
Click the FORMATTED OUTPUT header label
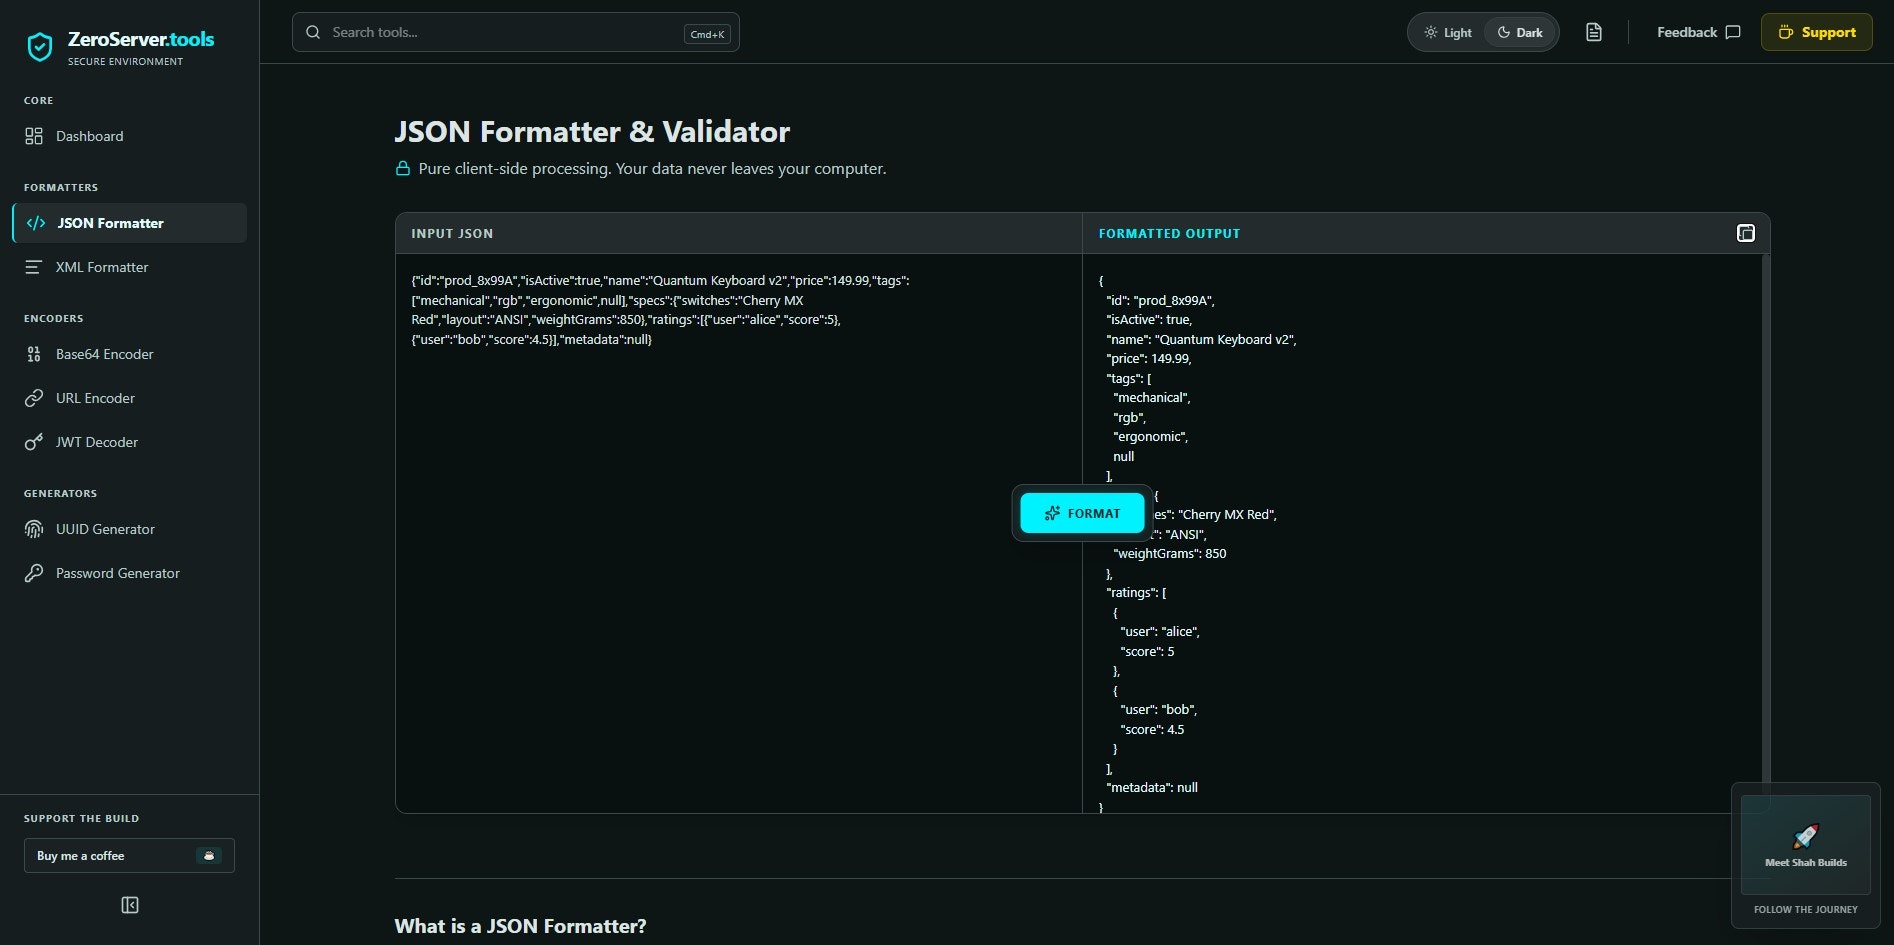tap(1169, 233)
